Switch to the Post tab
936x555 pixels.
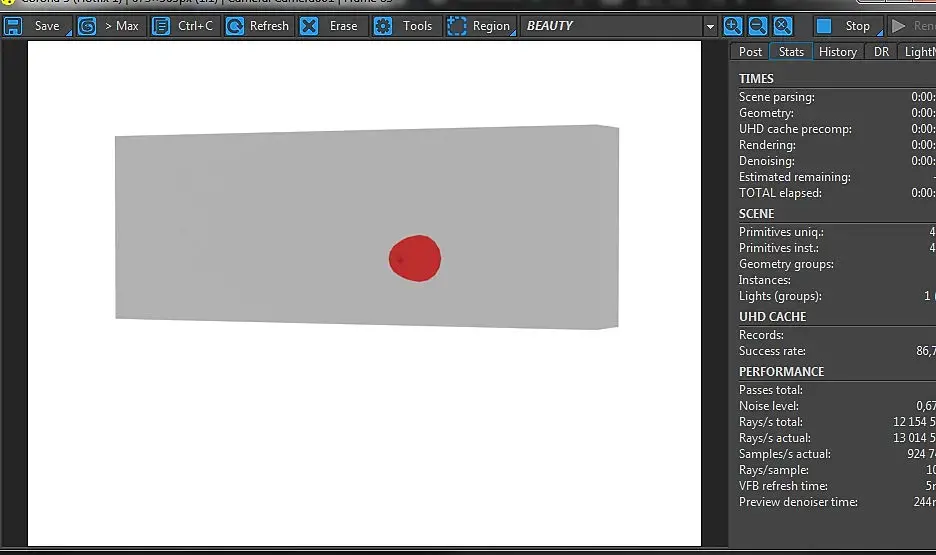coord(750,52)
